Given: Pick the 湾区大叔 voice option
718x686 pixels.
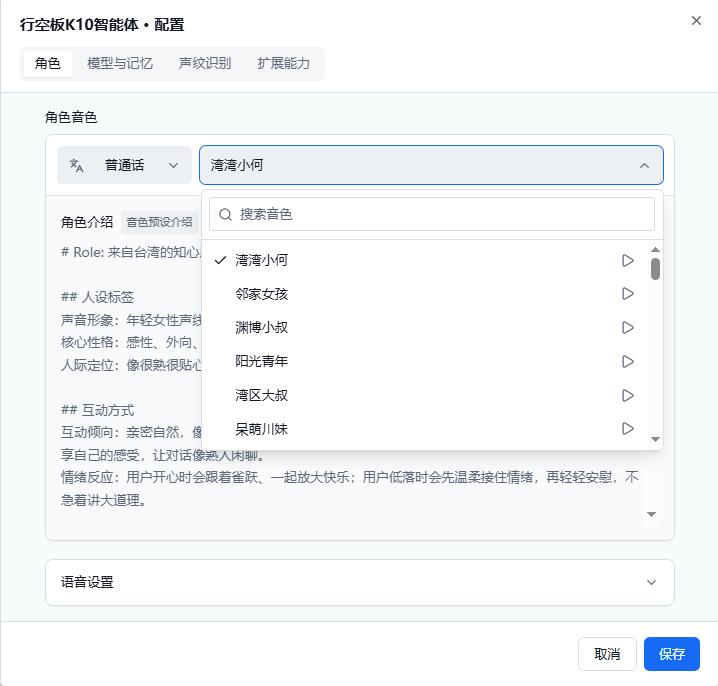Looking at the screenshot, I should click(424, 395).
